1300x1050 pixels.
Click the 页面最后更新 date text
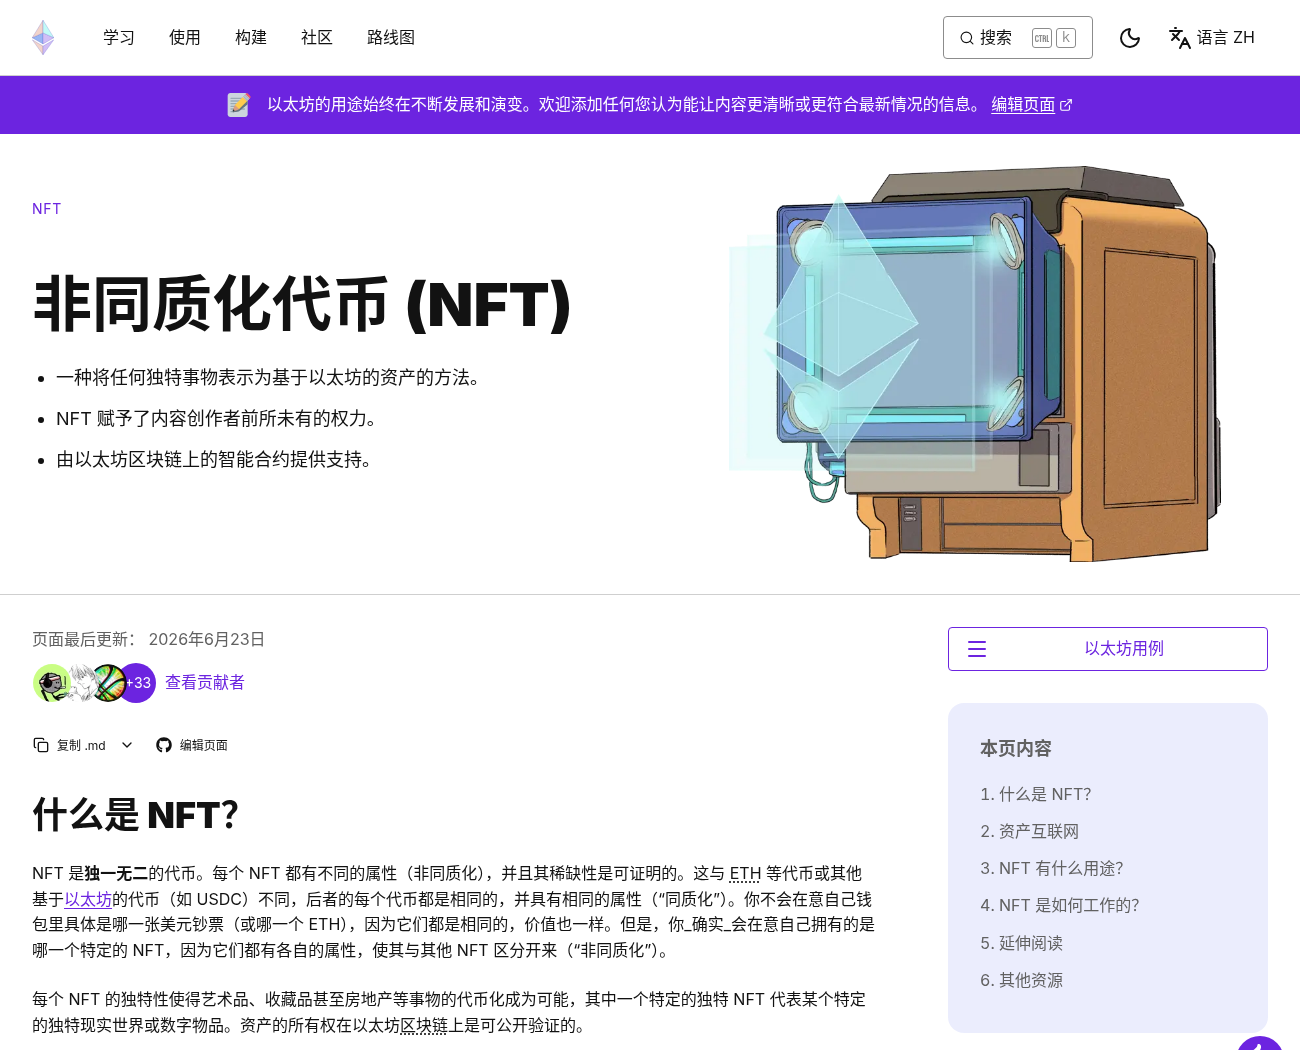click(149, 639)
